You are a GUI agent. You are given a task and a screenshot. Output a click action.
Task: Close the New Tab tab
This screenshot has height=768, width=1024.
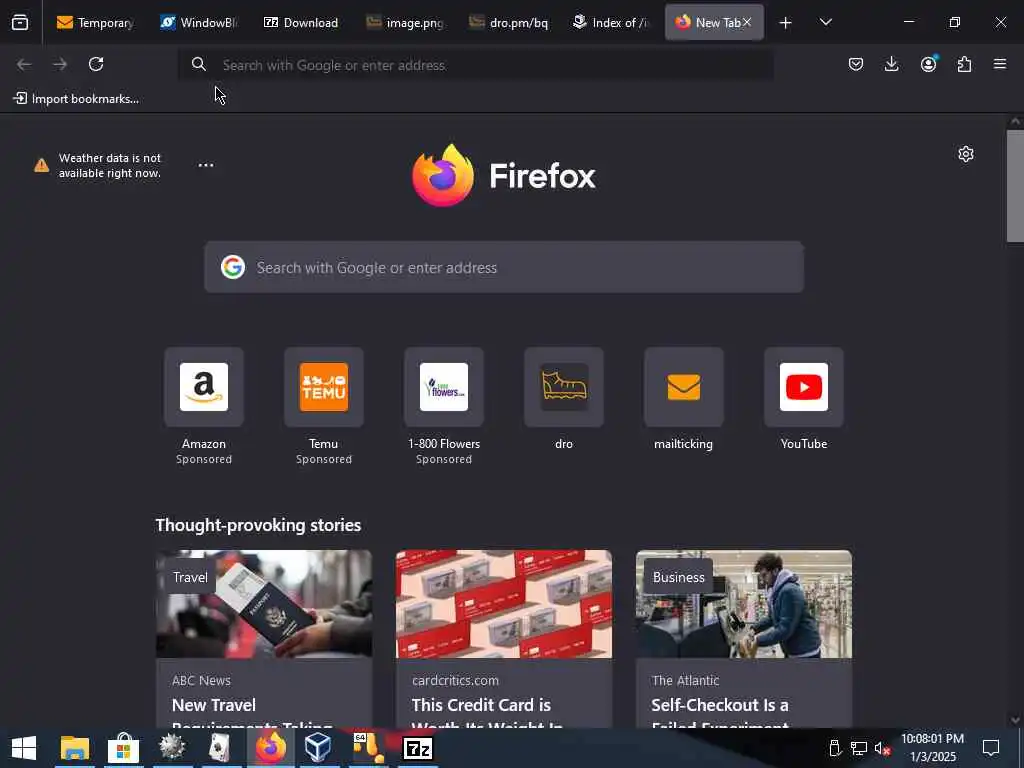pyautogui.click(x=746, y=22)
